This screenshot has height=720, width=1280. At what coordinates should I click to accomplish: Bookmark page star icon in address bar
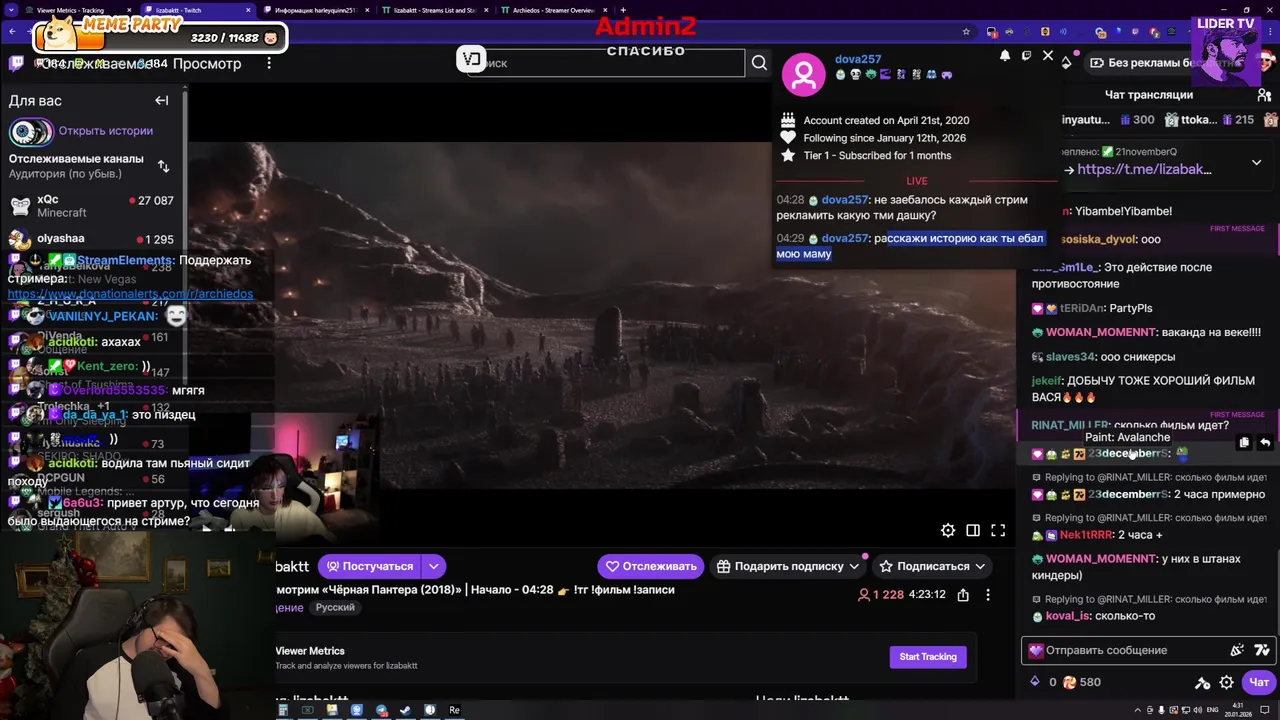click(966, 32)
